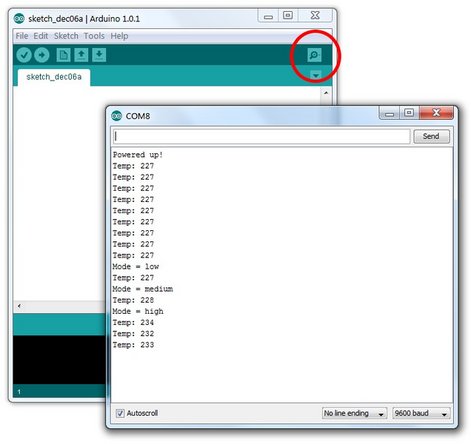The width and height of the screenshot is (471, 444).
Task: Click the 'Mode = low' line
Action: (136, 267)
